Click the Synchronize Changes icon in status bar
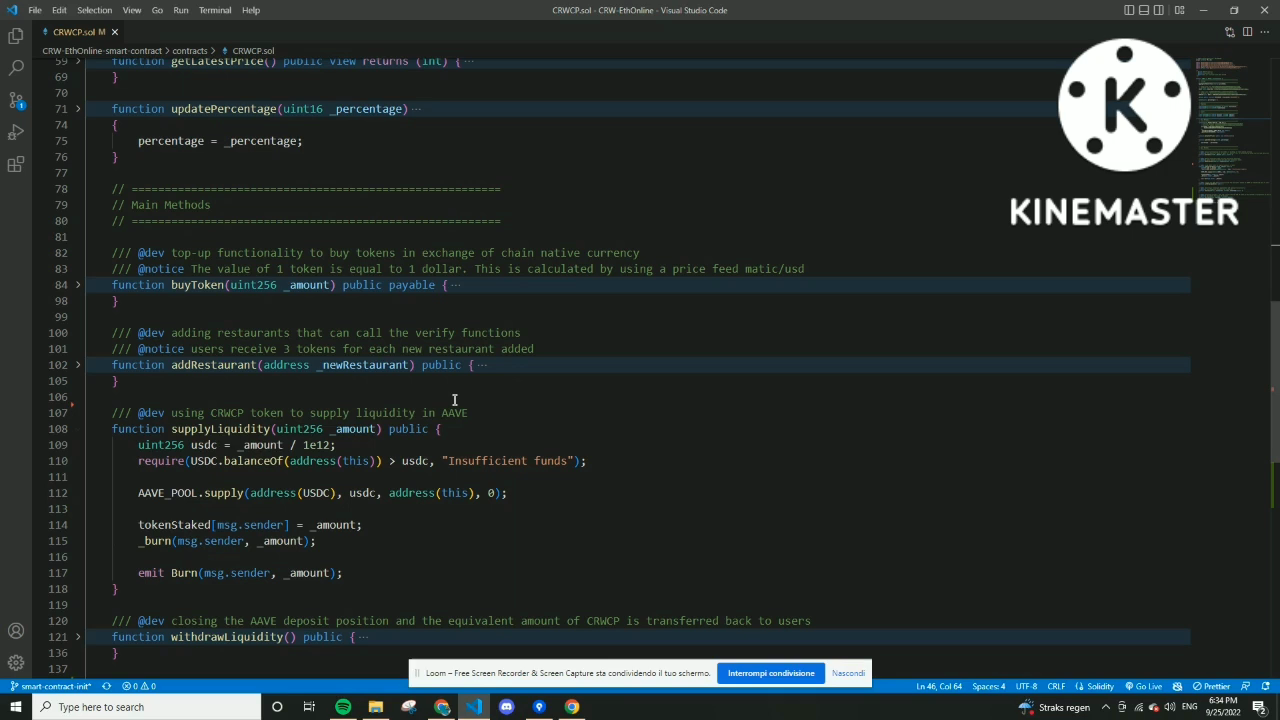This screenshot has width=1280, height=720. click(106, 686)
